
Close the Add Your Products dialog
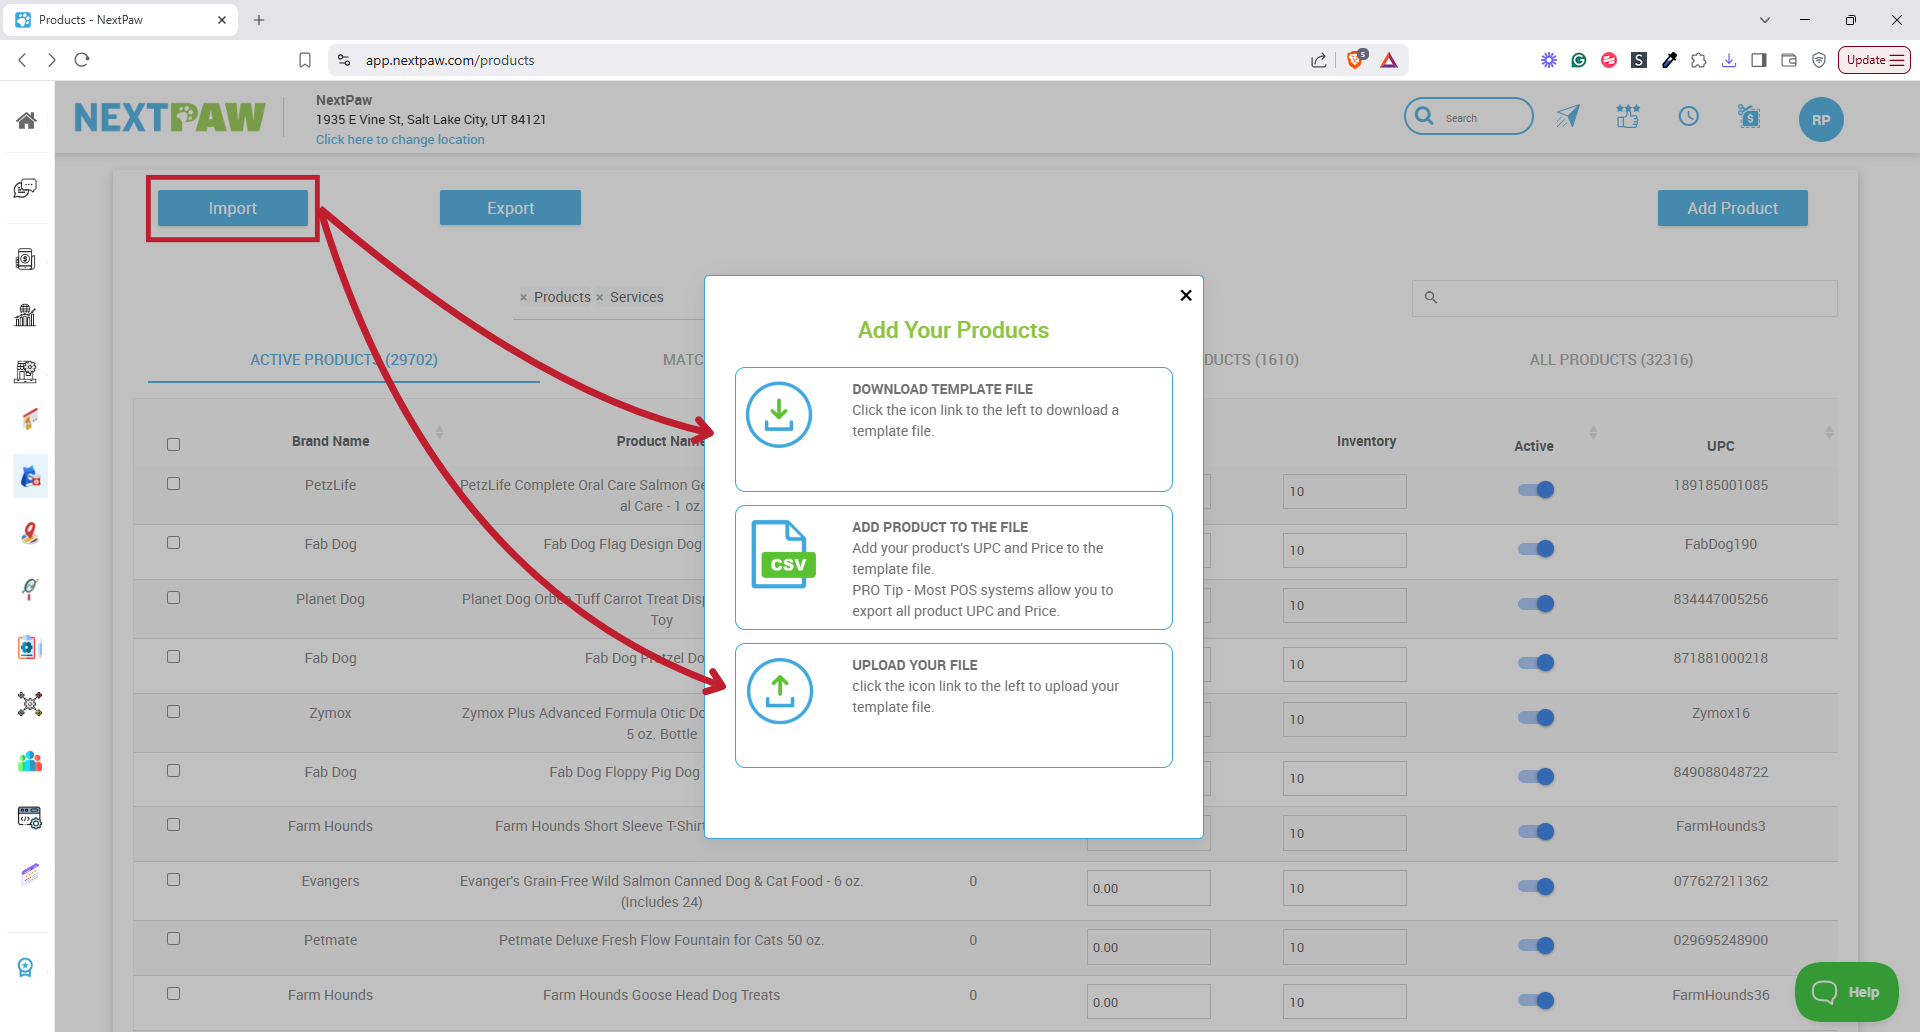[x=1185, y=295]
